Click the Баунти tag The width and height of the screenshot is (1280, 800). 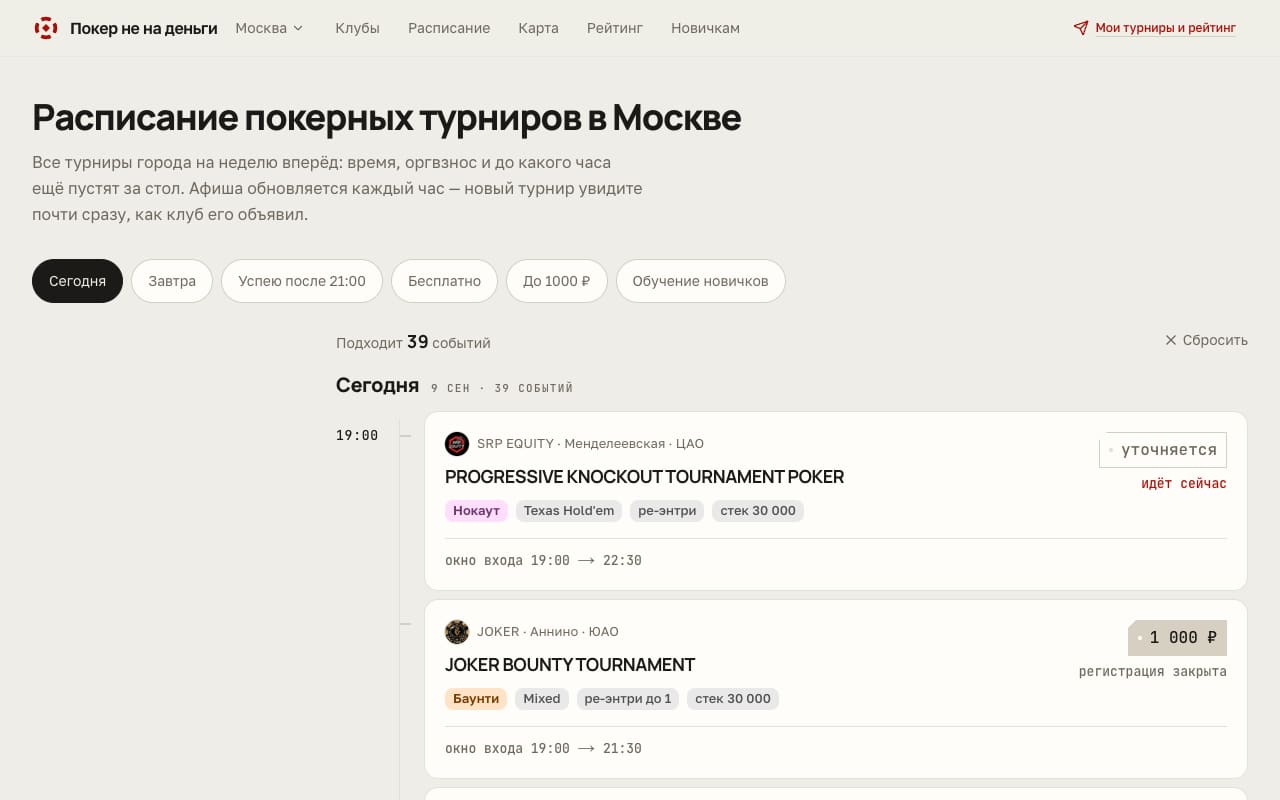tap(476, 699)
